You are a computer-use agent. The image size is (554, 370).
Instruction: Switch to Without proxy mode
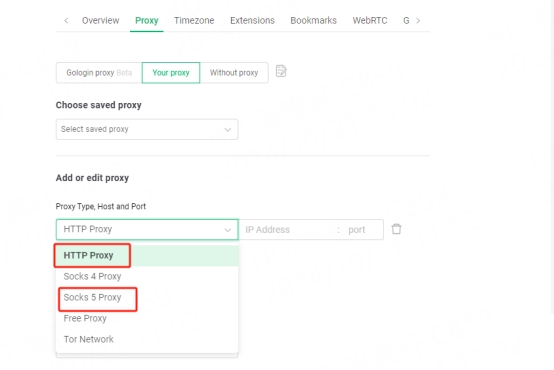tap(234, 73)
